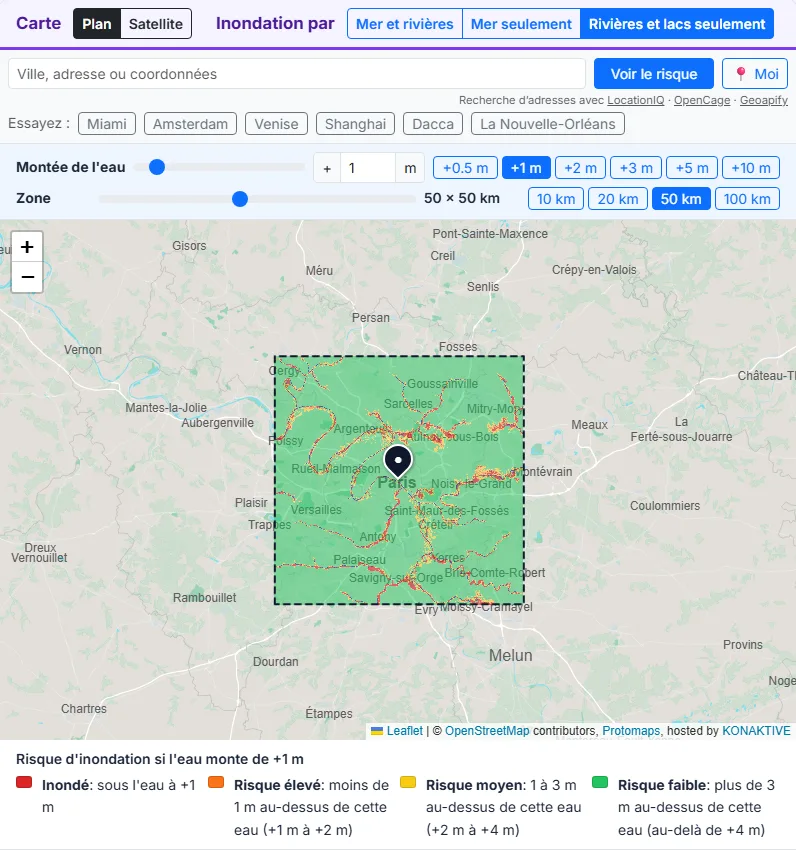Image resolution: width=796 pixels, height=850 pixels.
Task: Click Senlis label on the map
Action: 483,286
